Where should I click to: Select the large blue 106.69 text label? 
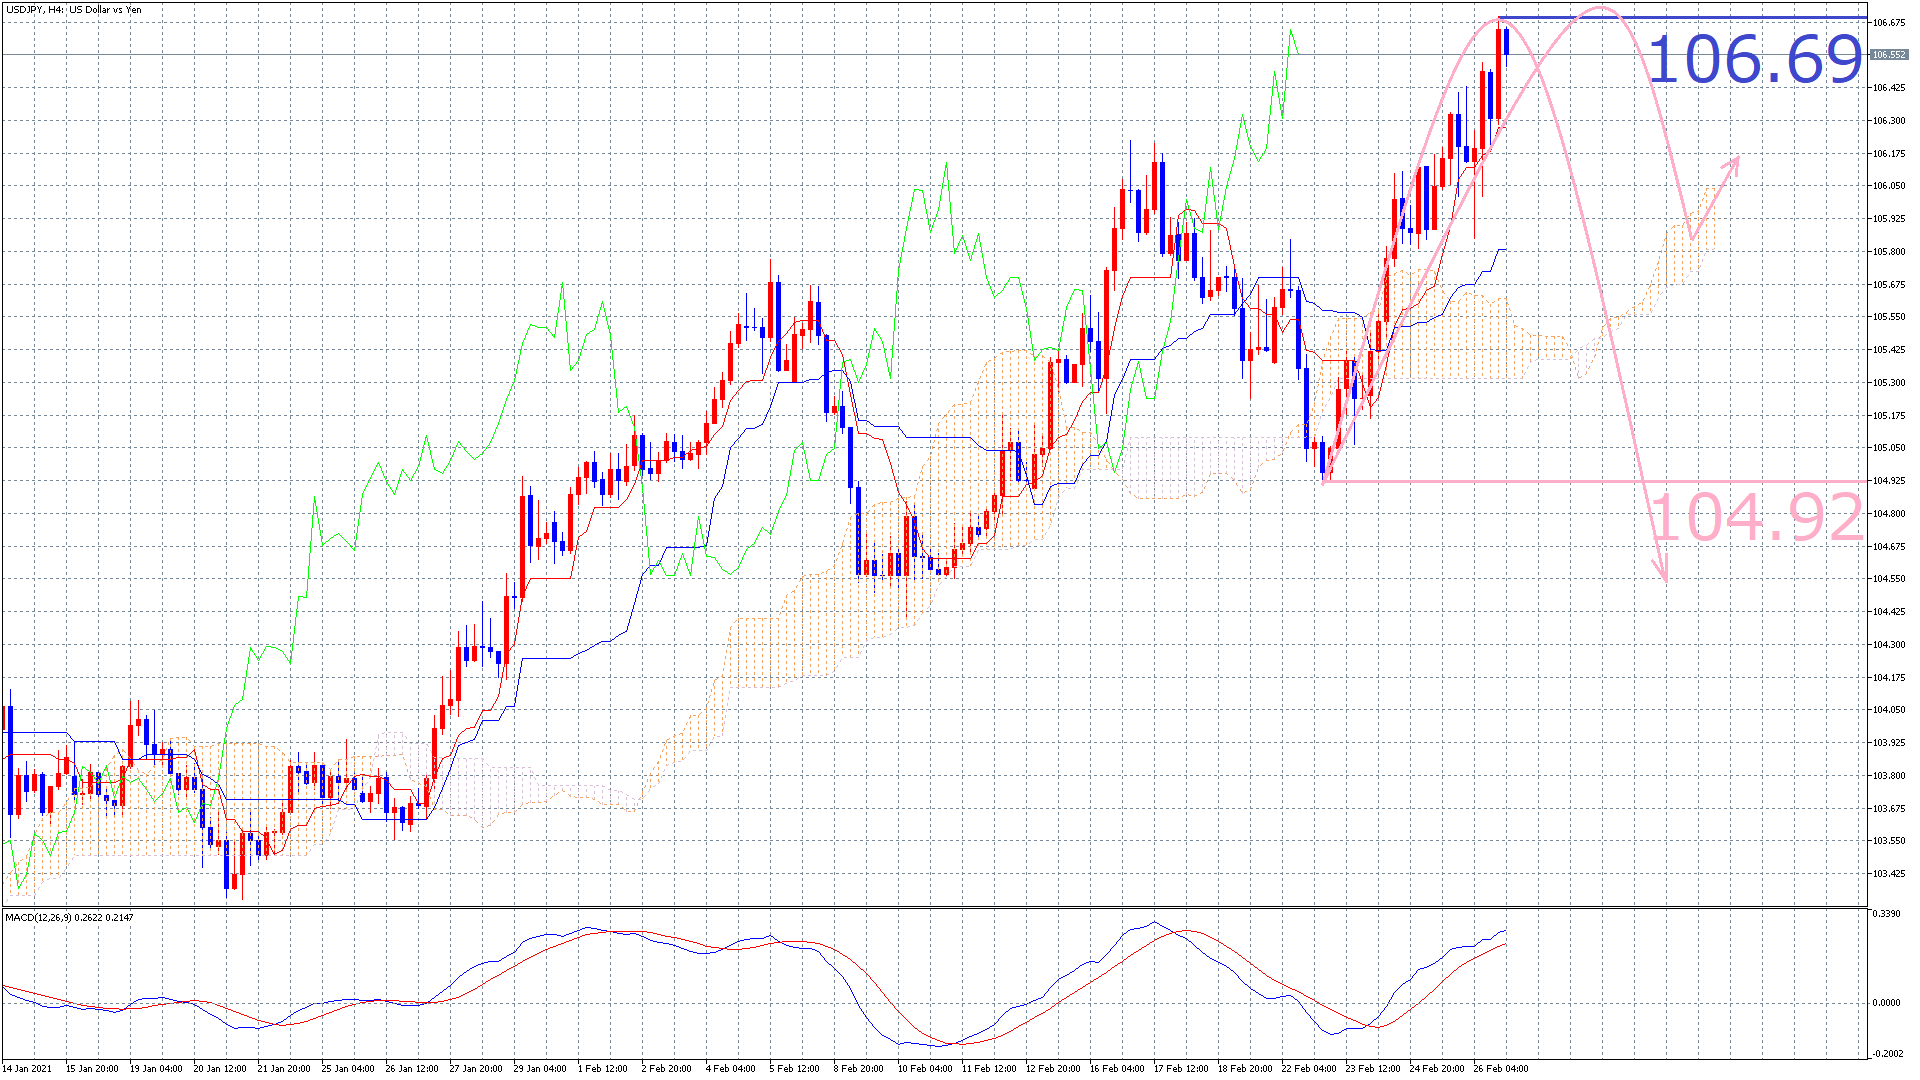[1754, 59]
